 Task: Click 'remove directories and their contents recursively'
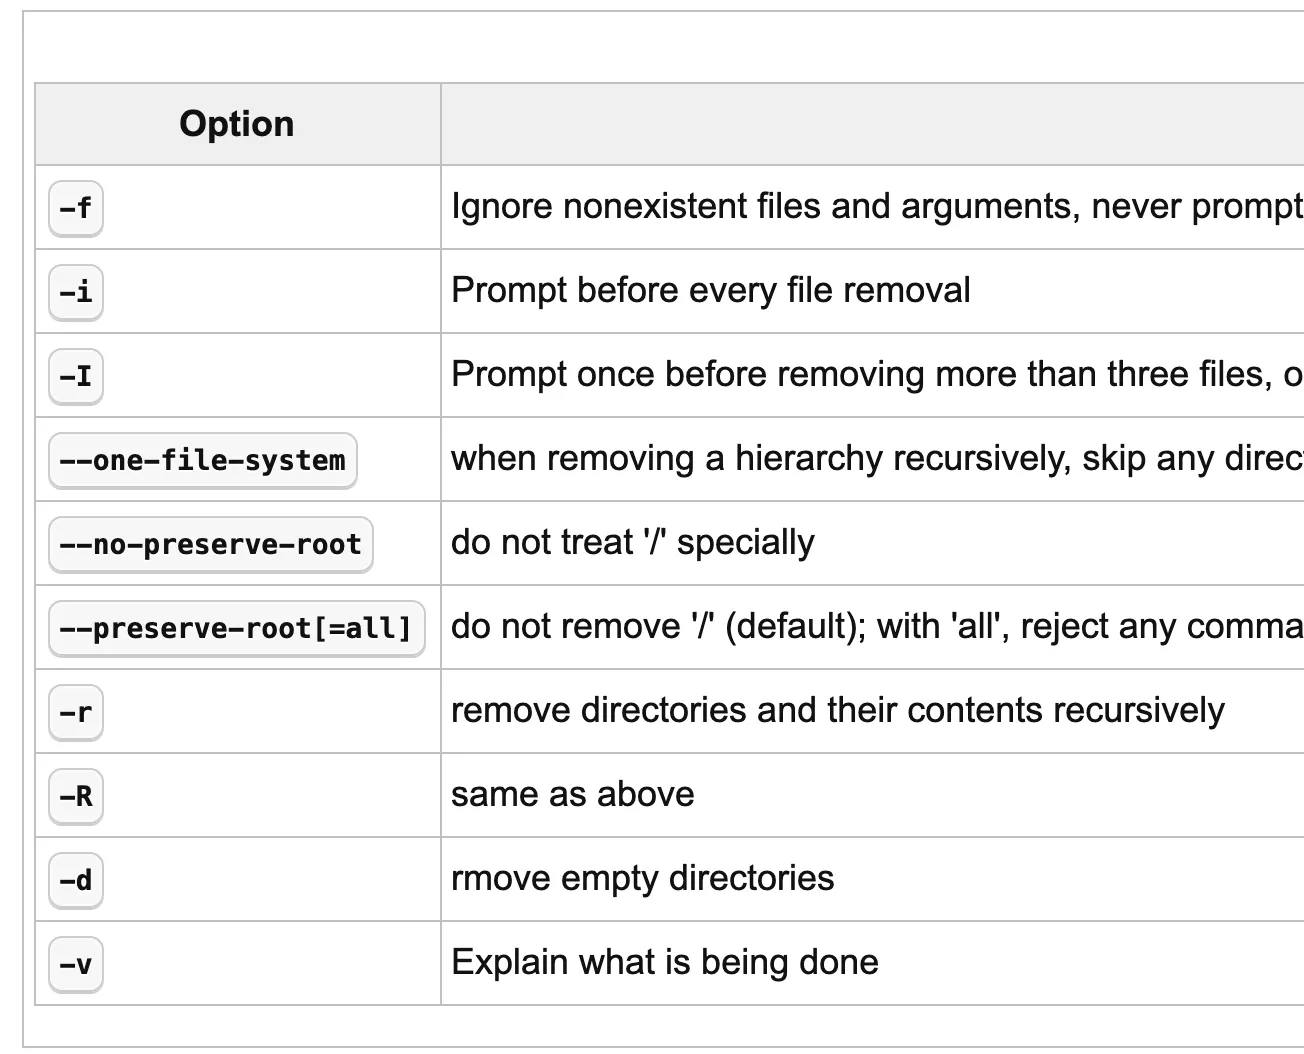[x=838, y=710]
